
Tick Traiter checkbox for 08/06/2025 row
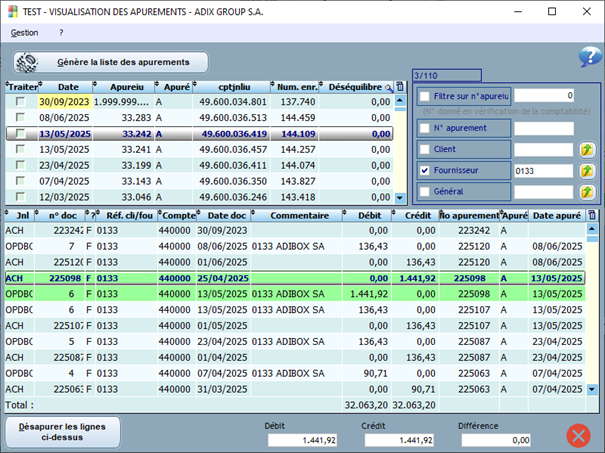point(20,118)
